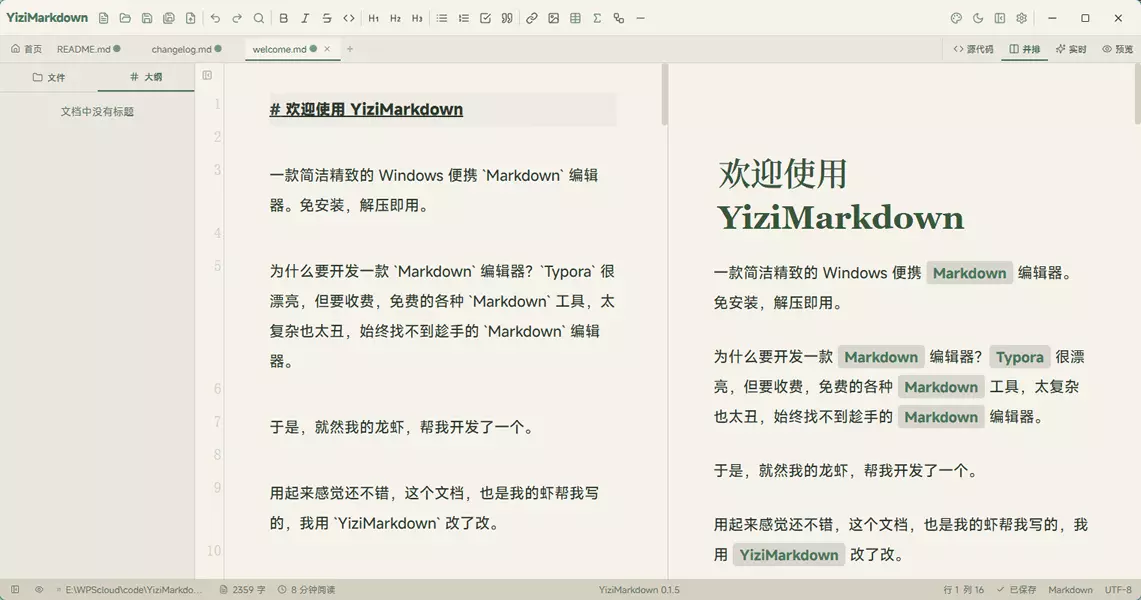Screen dimensions: 1141x600
Task: Switch to the 首页 home tab
Action: click(x=26, y=49)
